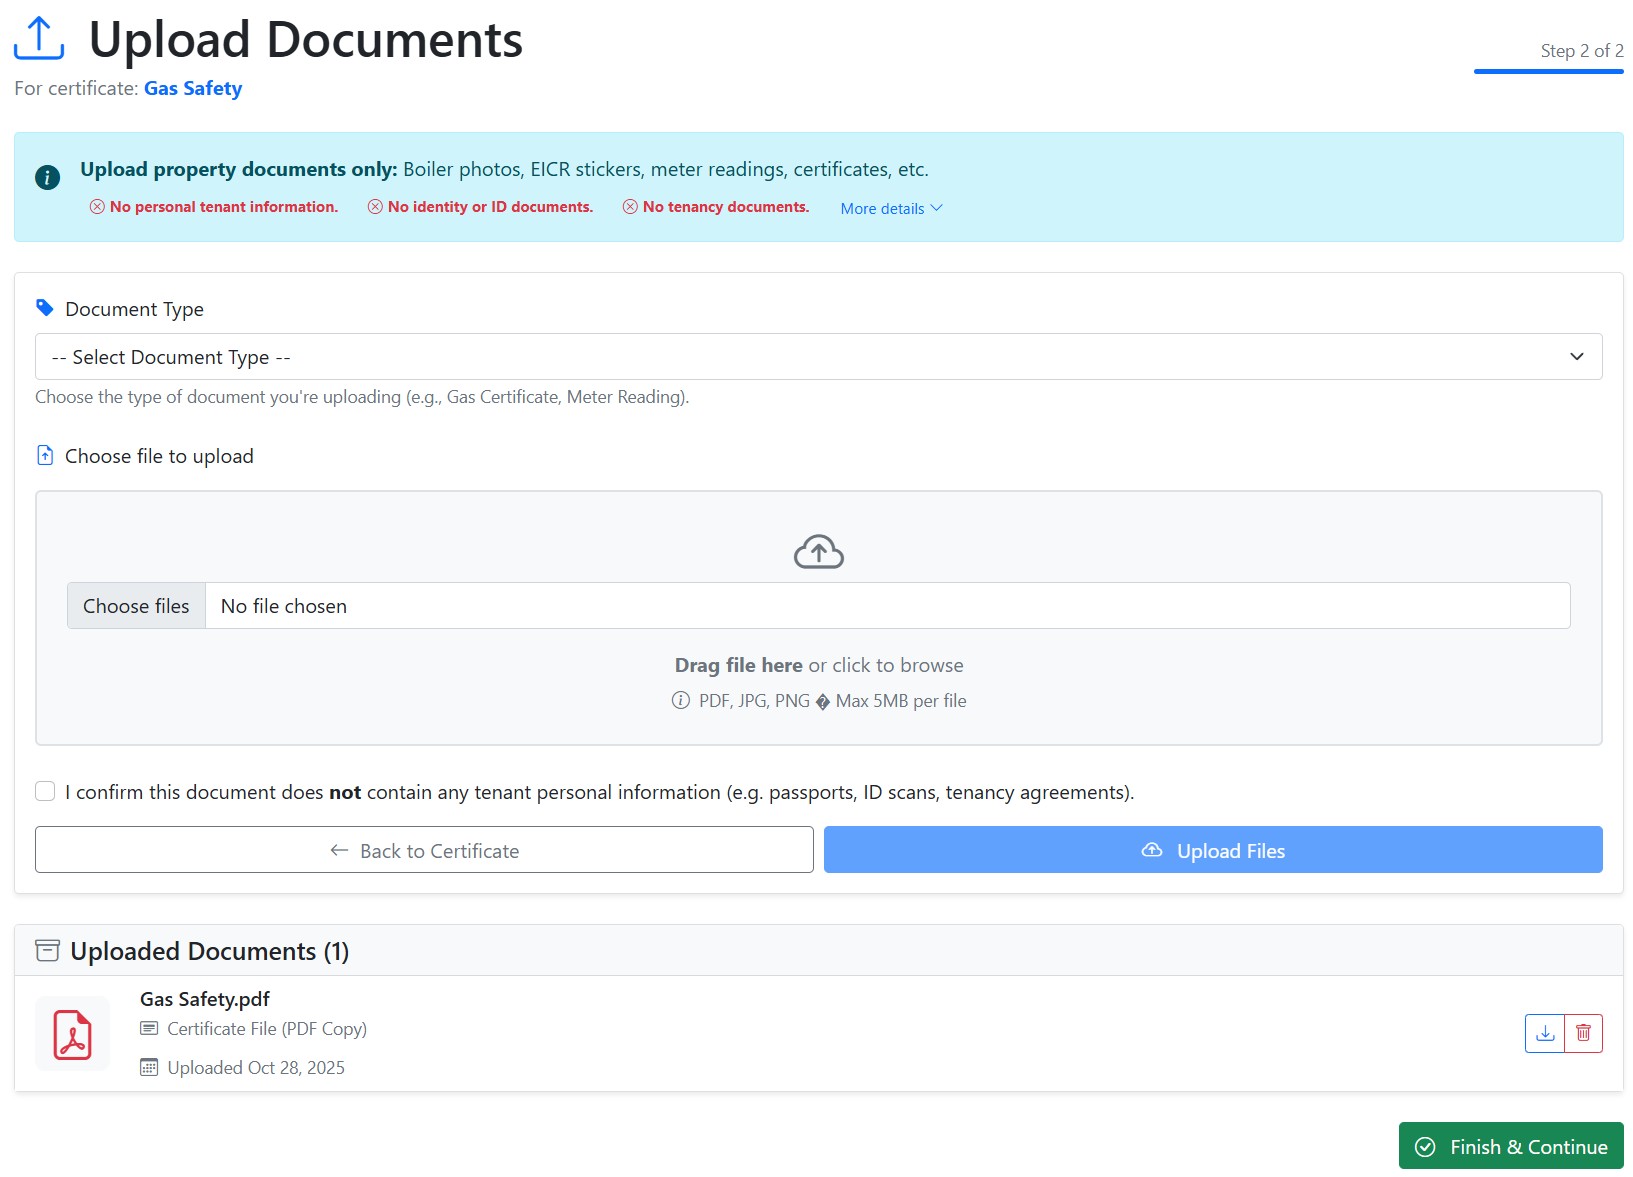Click the upload icon beside Upload Documents heading
Image resolution: width=1633 pixels, height=1177 pixels.
click(x=38, y=38)
